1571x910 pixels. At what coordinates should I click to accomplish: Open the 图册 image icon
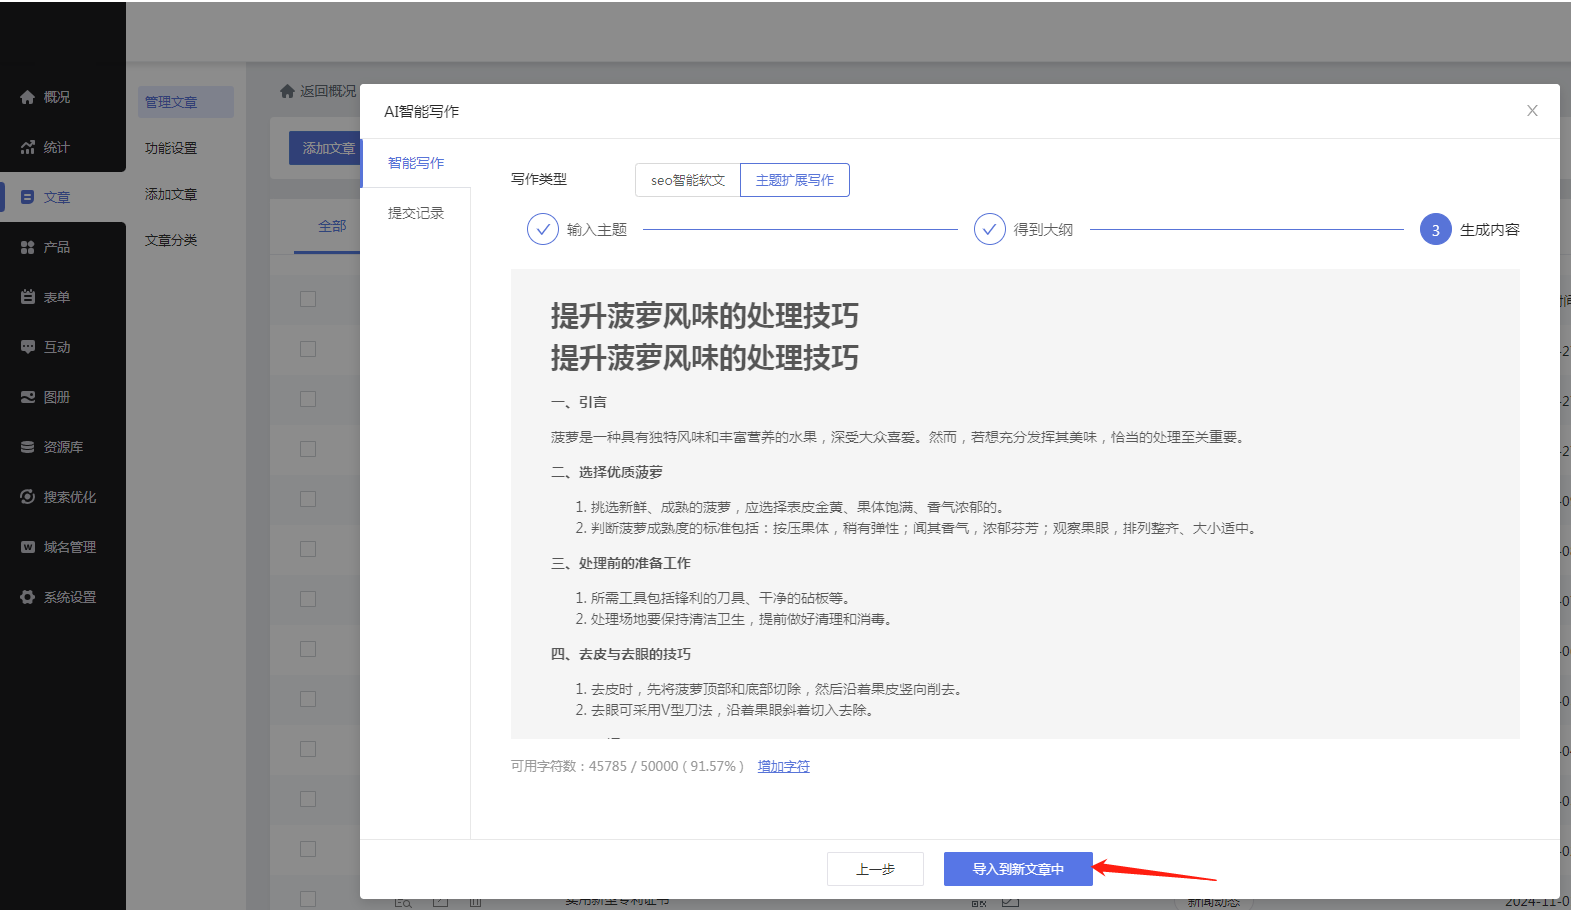(27, 397)
